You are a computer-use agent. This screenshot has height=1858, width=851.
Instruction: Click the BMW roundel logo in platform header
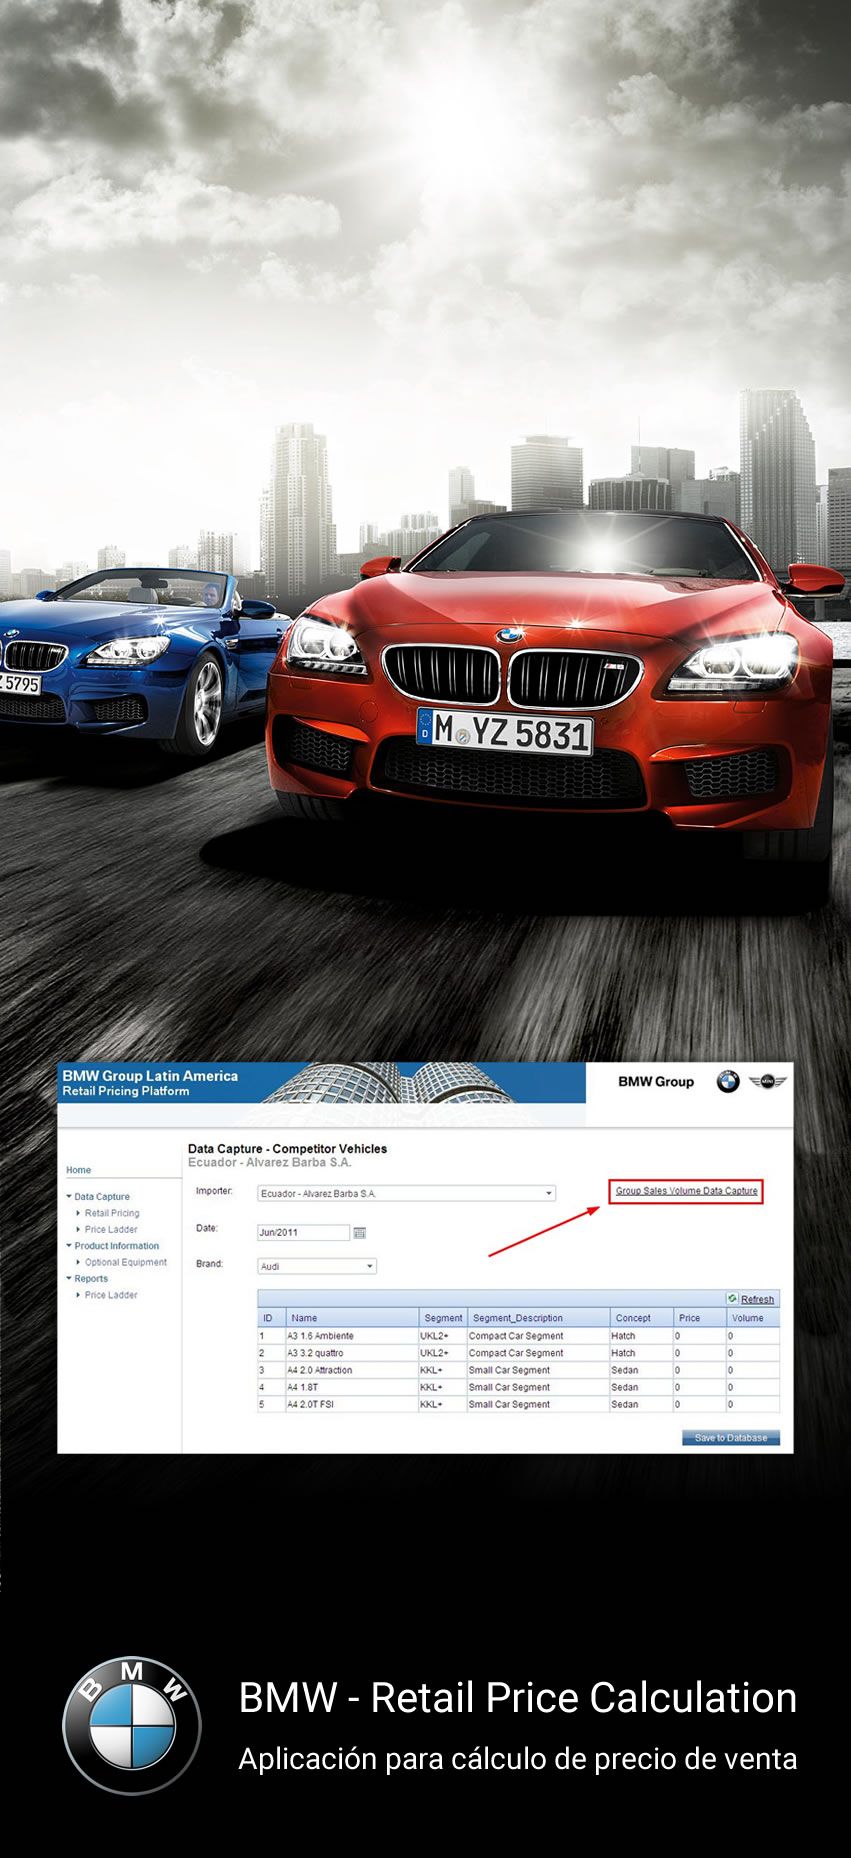[x=727, y=1081]
